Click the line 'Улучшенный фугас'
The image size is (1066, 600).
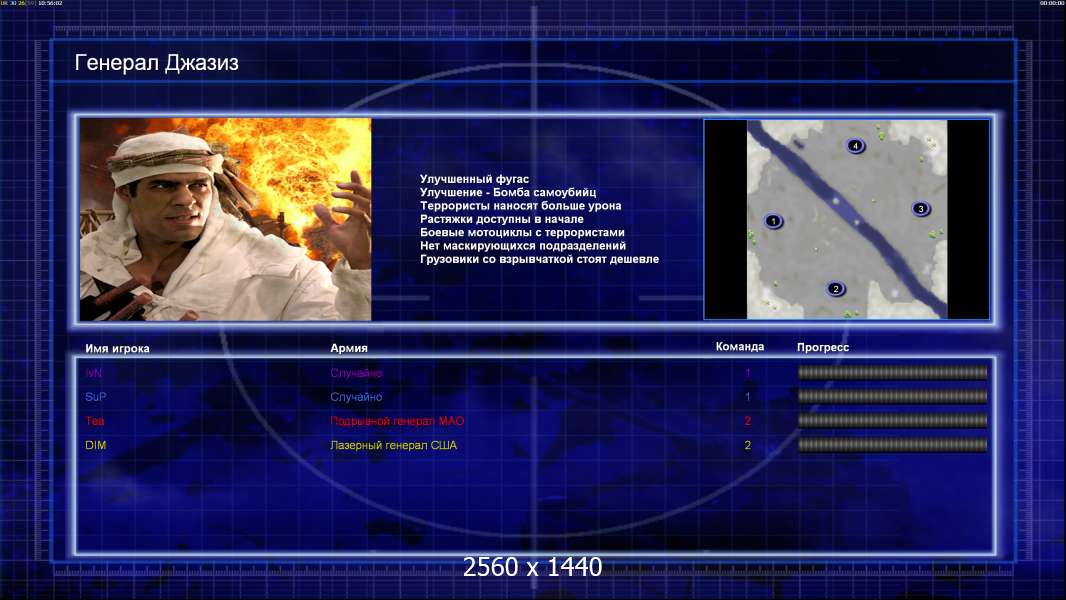coord(474,179)
